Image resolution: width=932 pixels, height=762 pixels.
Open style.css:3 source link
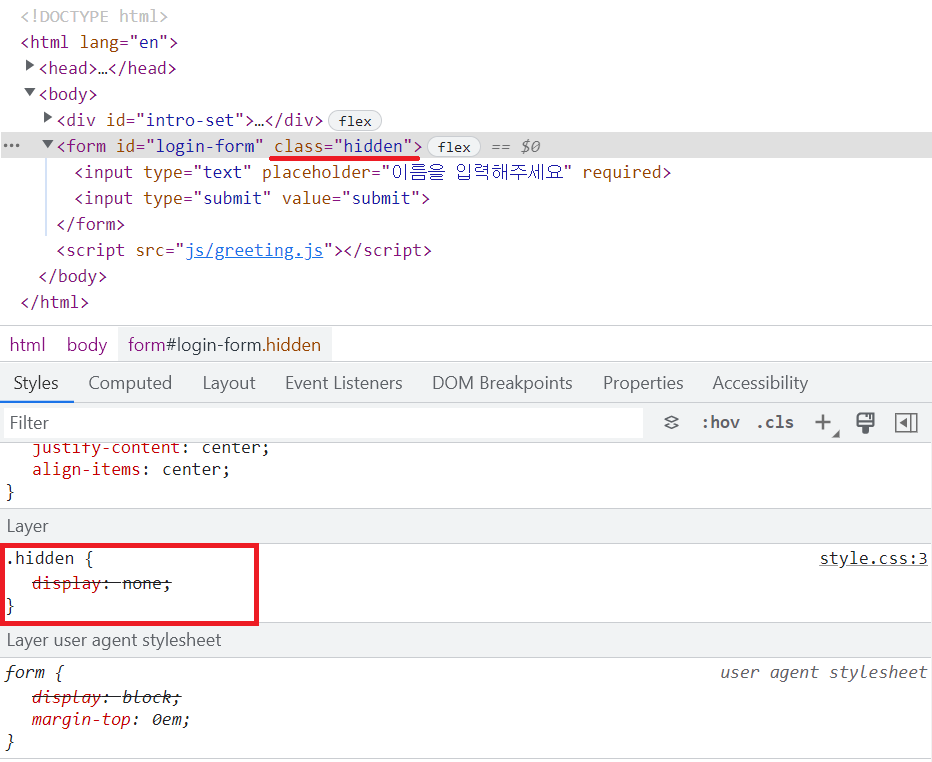873,559
